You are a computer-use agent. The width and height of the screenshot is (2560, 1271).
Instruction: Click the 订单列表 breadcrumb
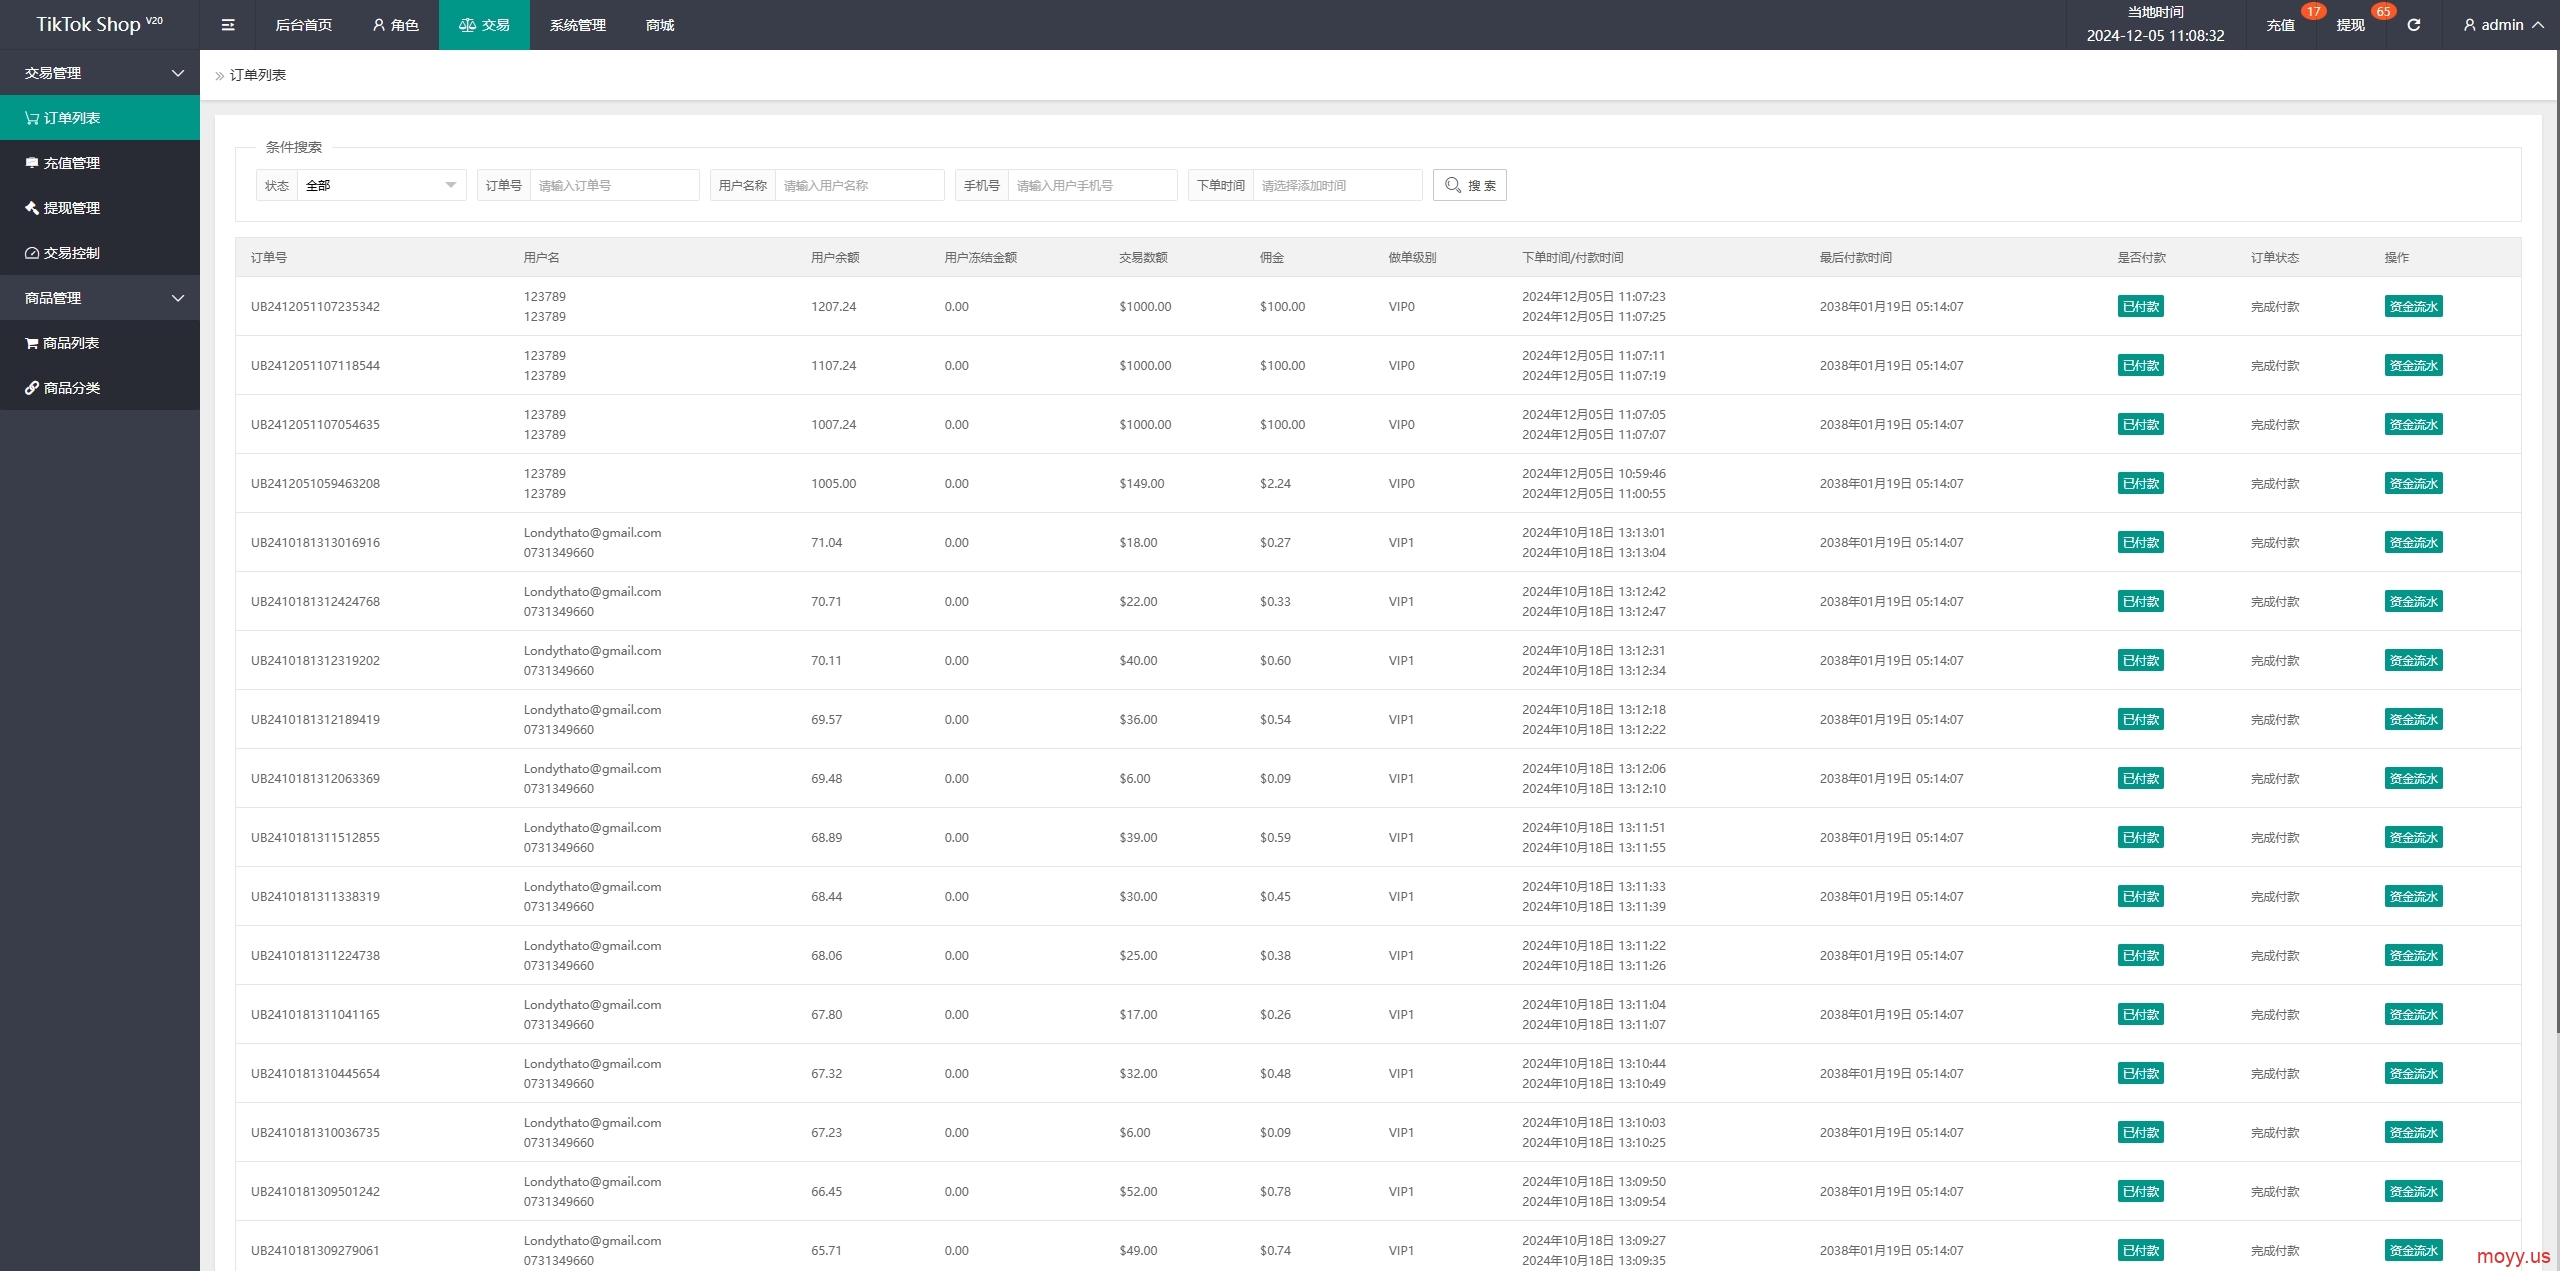pos(258,75)
